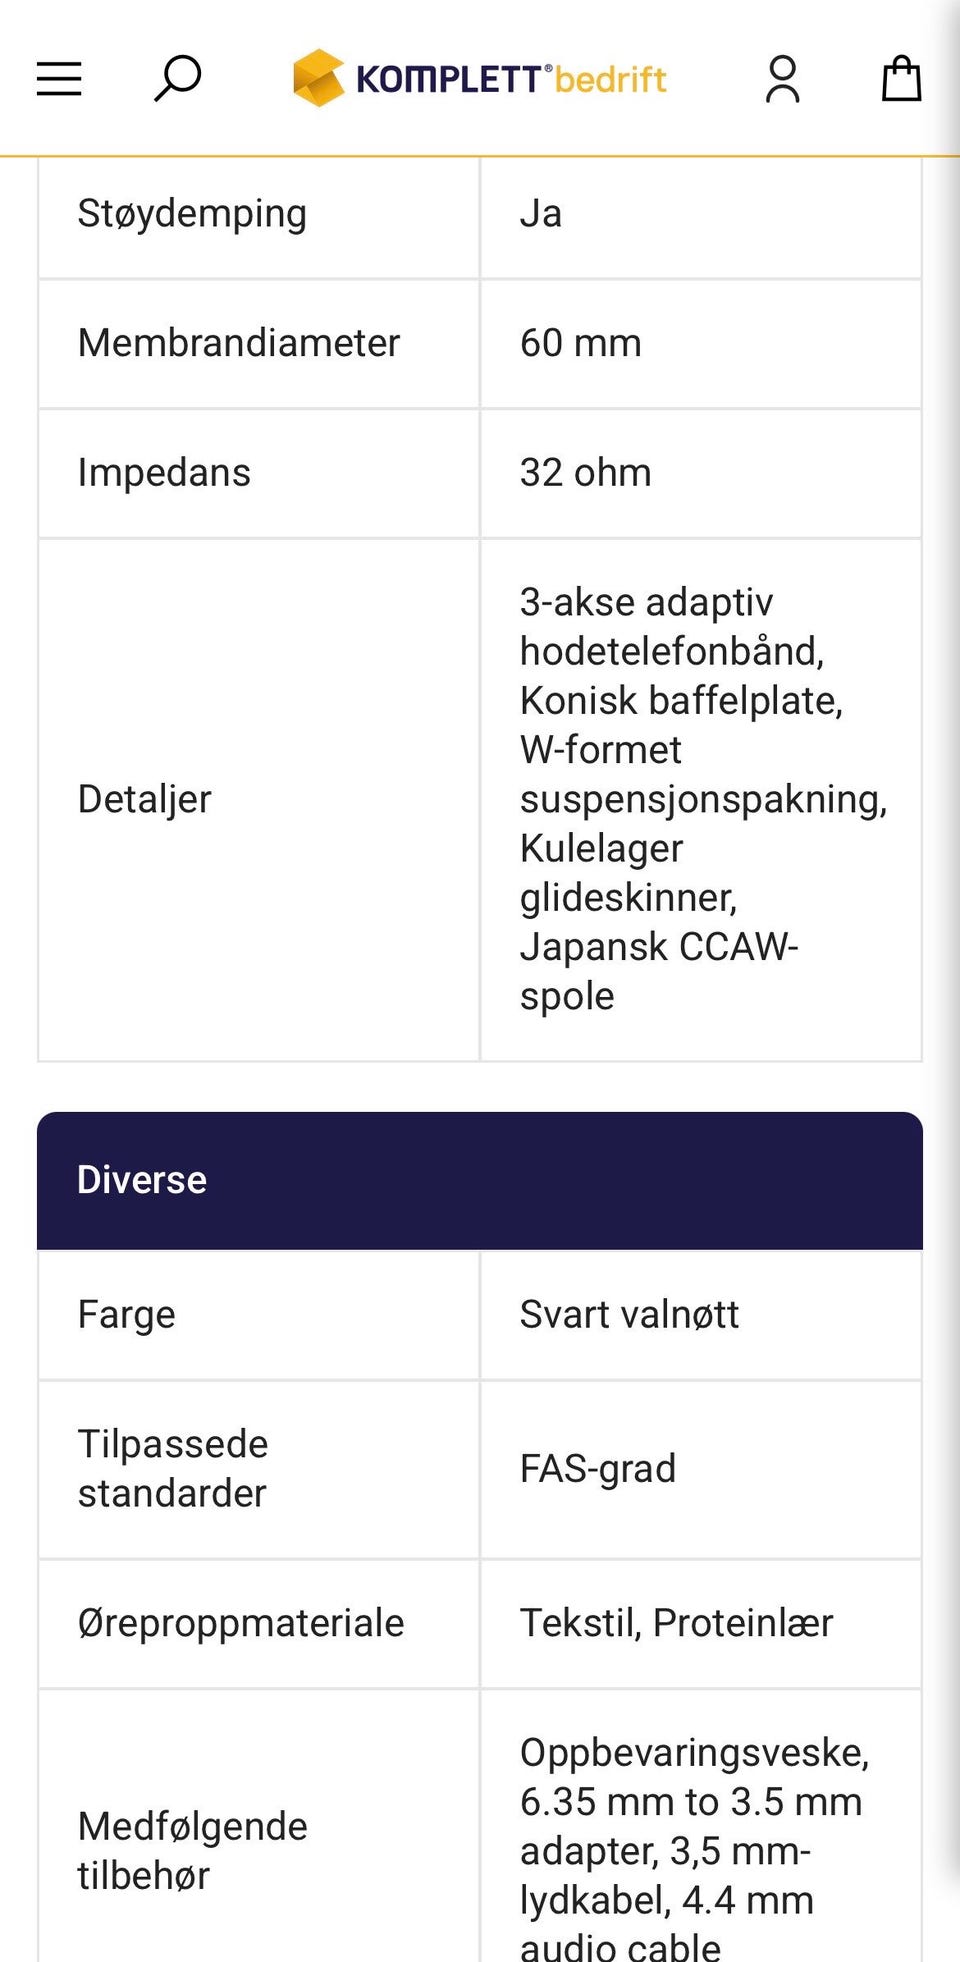Click the Tekstil, Proteinlær value
Viewport: 960px width, 1962px height.
point(676,1624)
